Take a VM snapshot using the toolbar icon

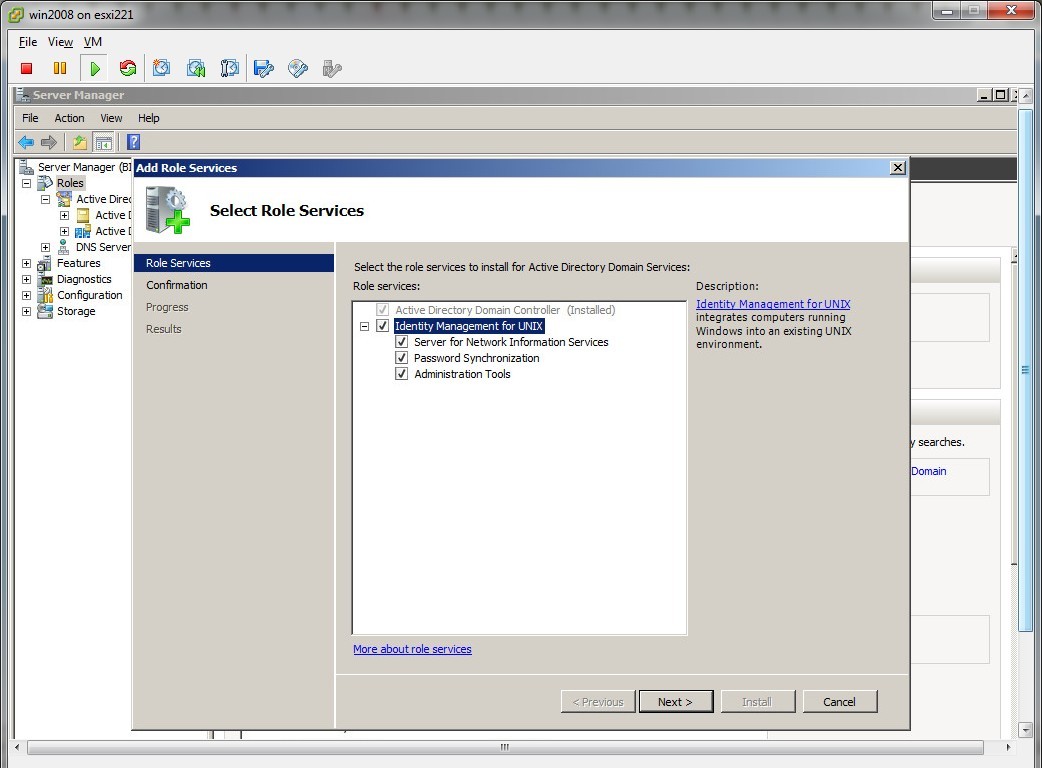point(162,68)
